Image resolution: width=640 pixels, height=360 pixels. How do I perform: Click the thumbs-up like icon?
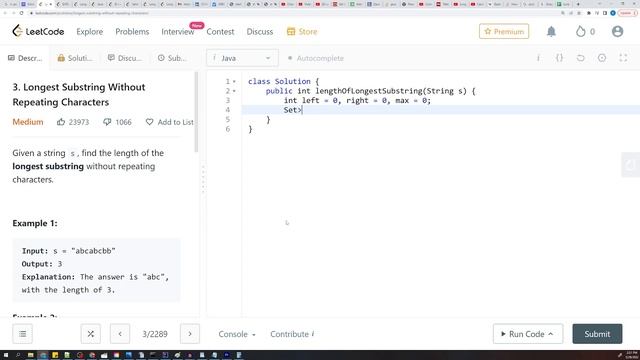coord(61,122)
